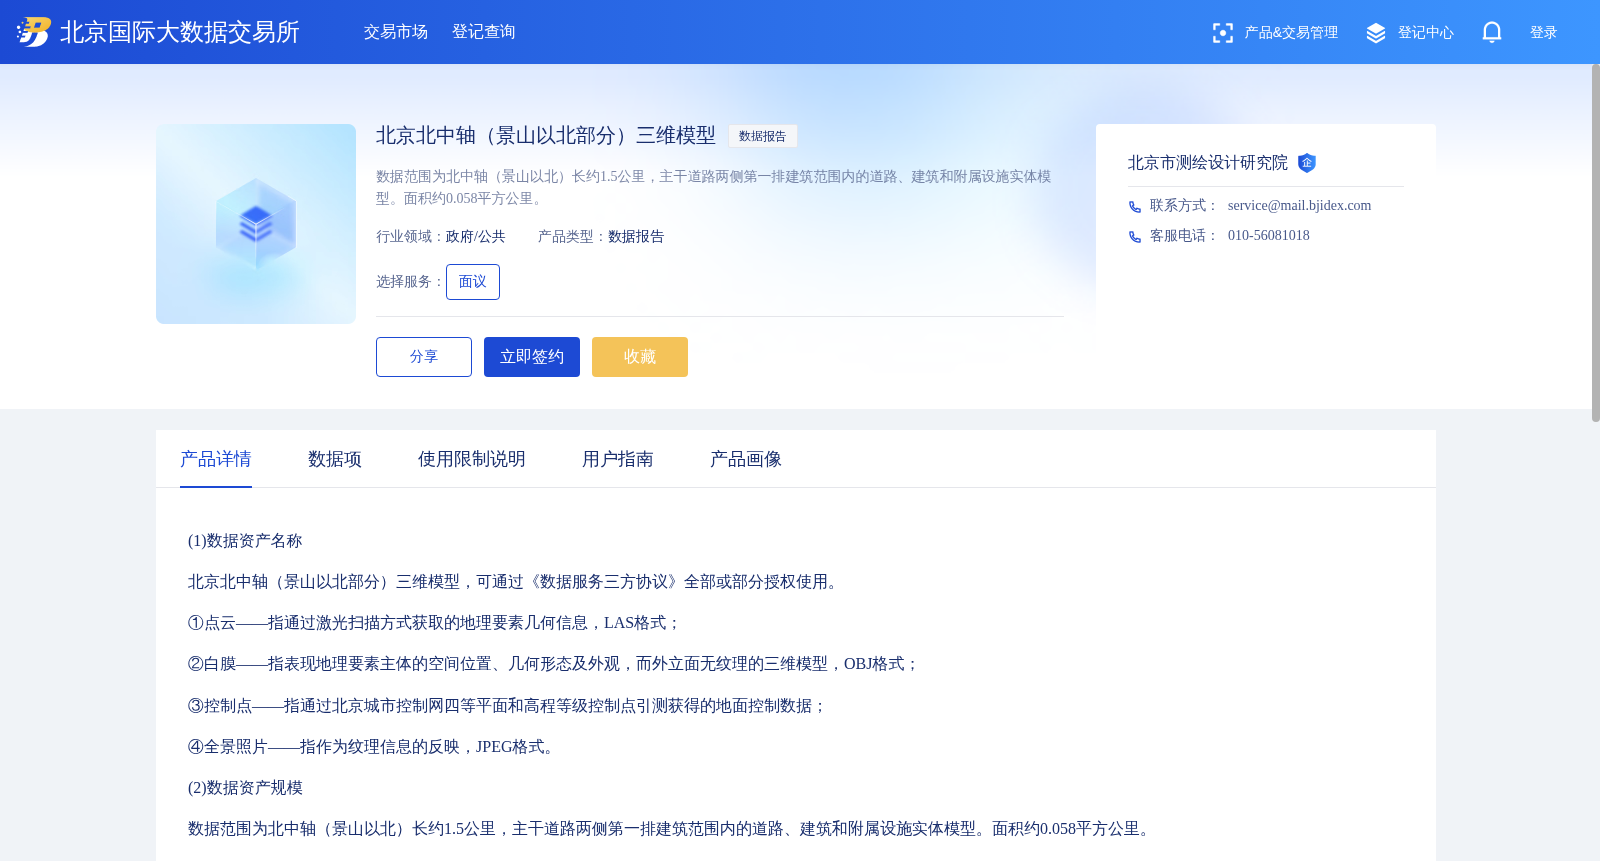Click the Beijing Data Exchange logo icon

33,32
